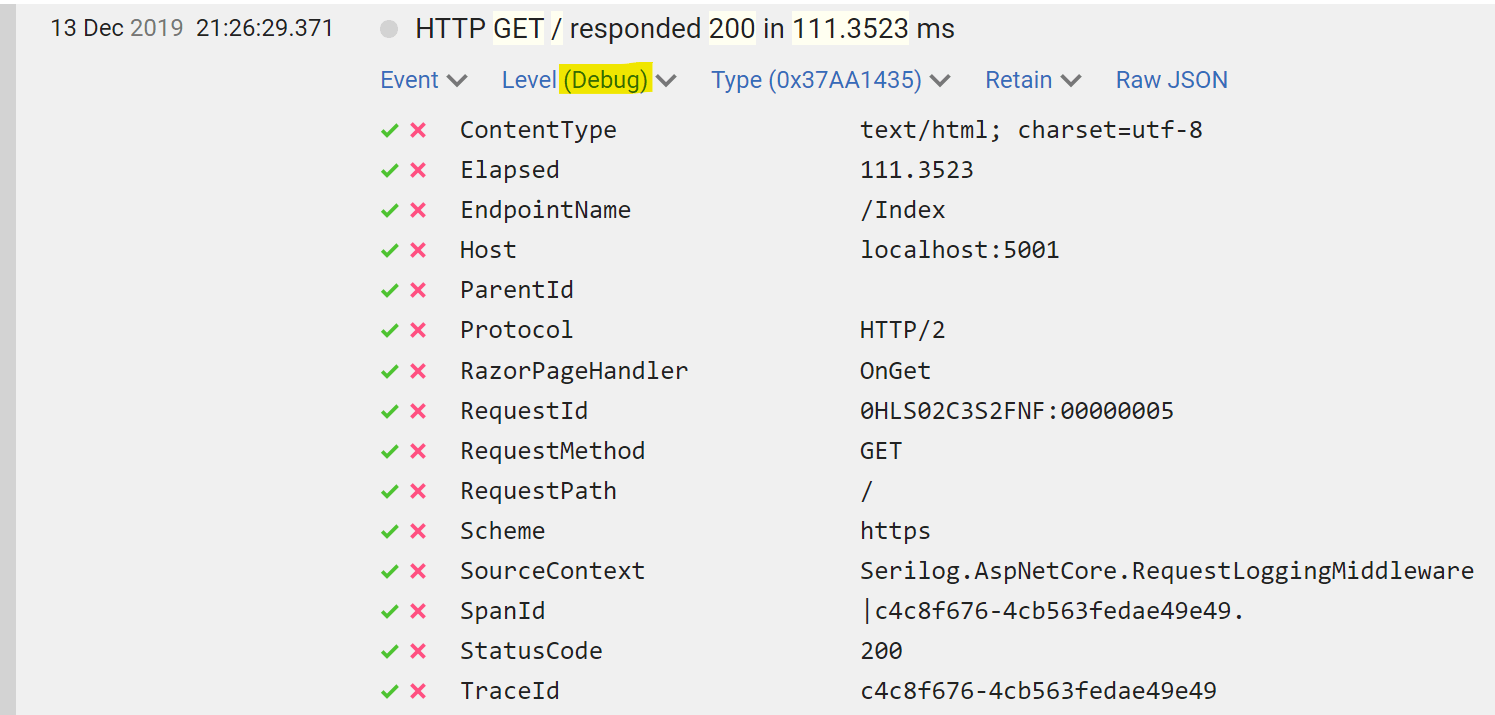
Task: Click the red X beside Host
Action: tap(418, 250)
